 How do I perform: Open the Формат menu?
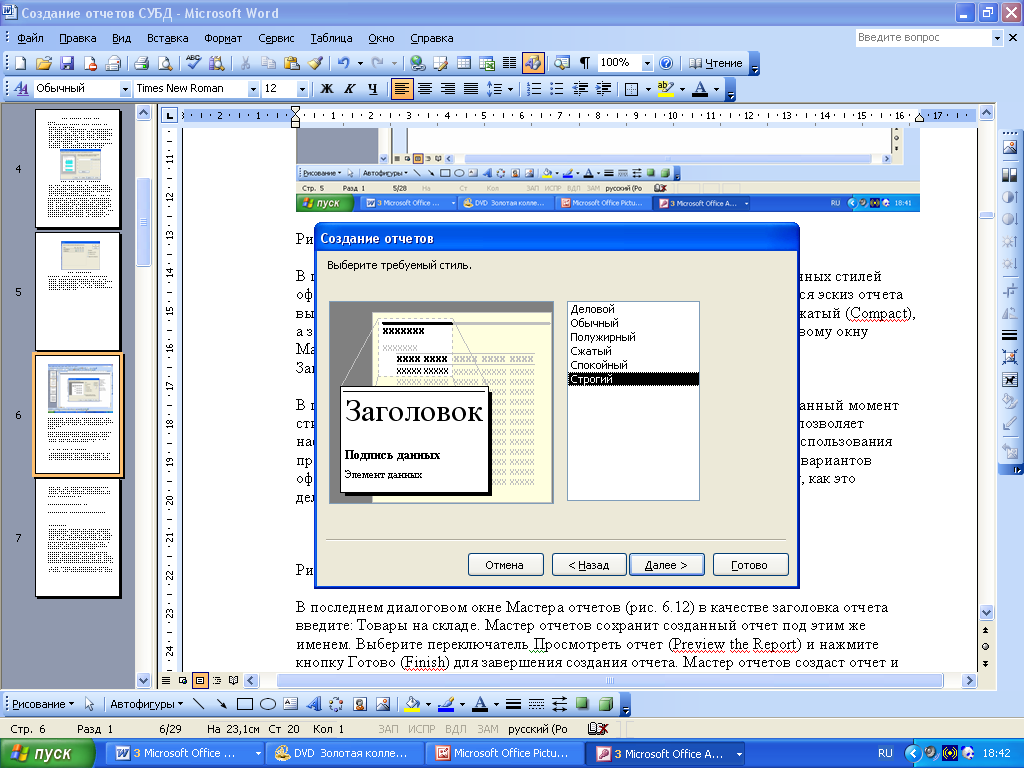tap(223, 38)
